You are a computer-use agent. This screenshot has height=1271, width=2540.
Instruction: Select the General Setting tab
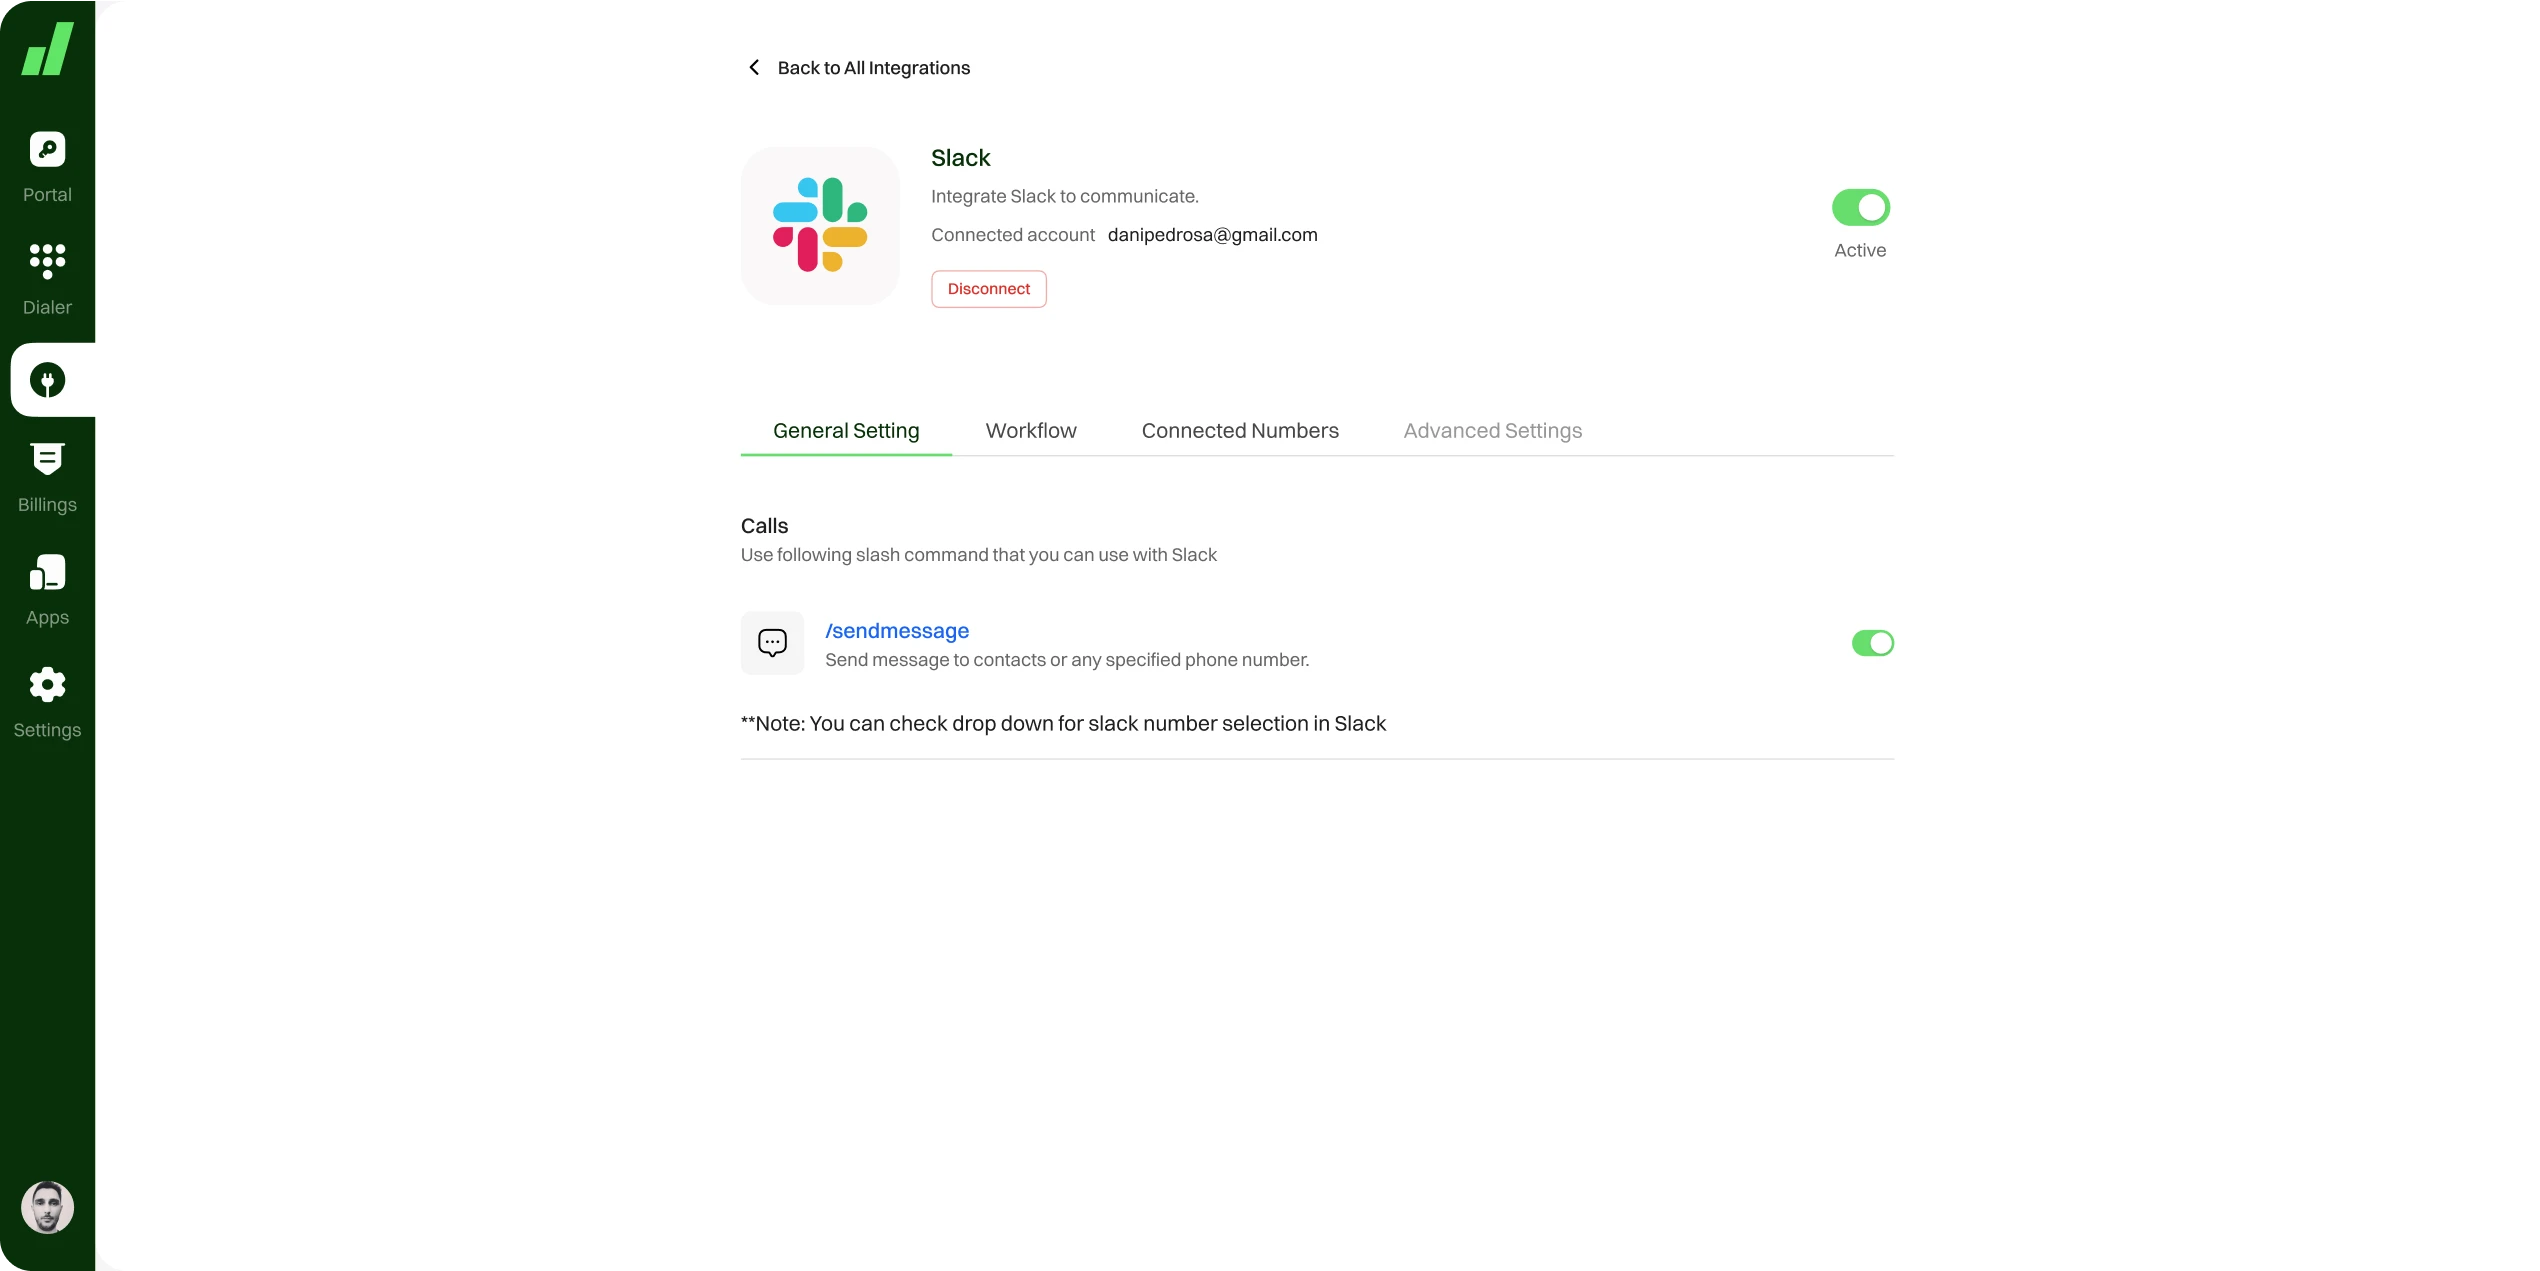point(845,431)
